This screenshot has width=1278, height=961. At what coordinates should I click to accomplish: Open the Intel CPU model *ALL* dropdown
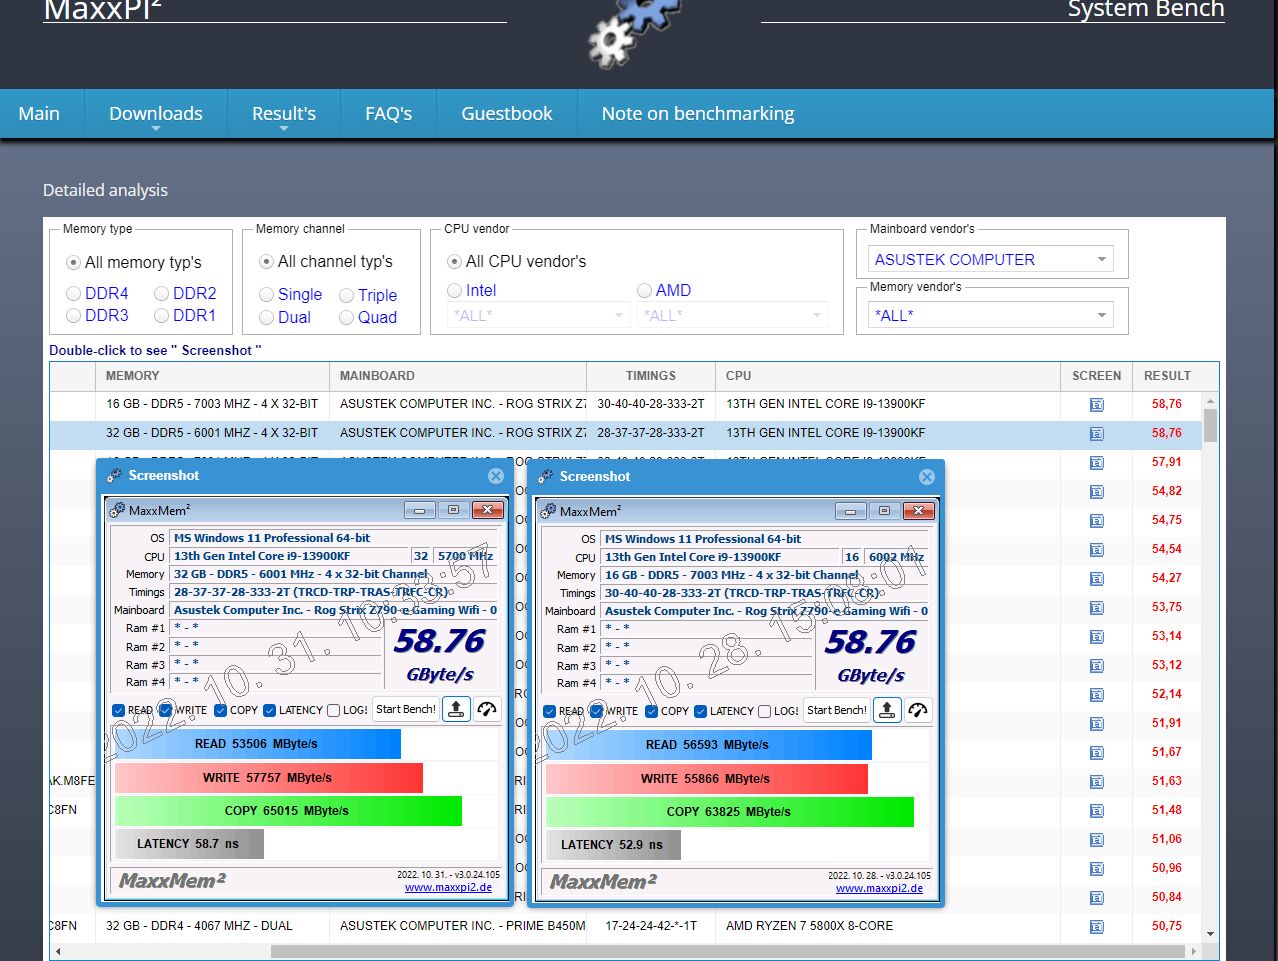pos(537,316)
